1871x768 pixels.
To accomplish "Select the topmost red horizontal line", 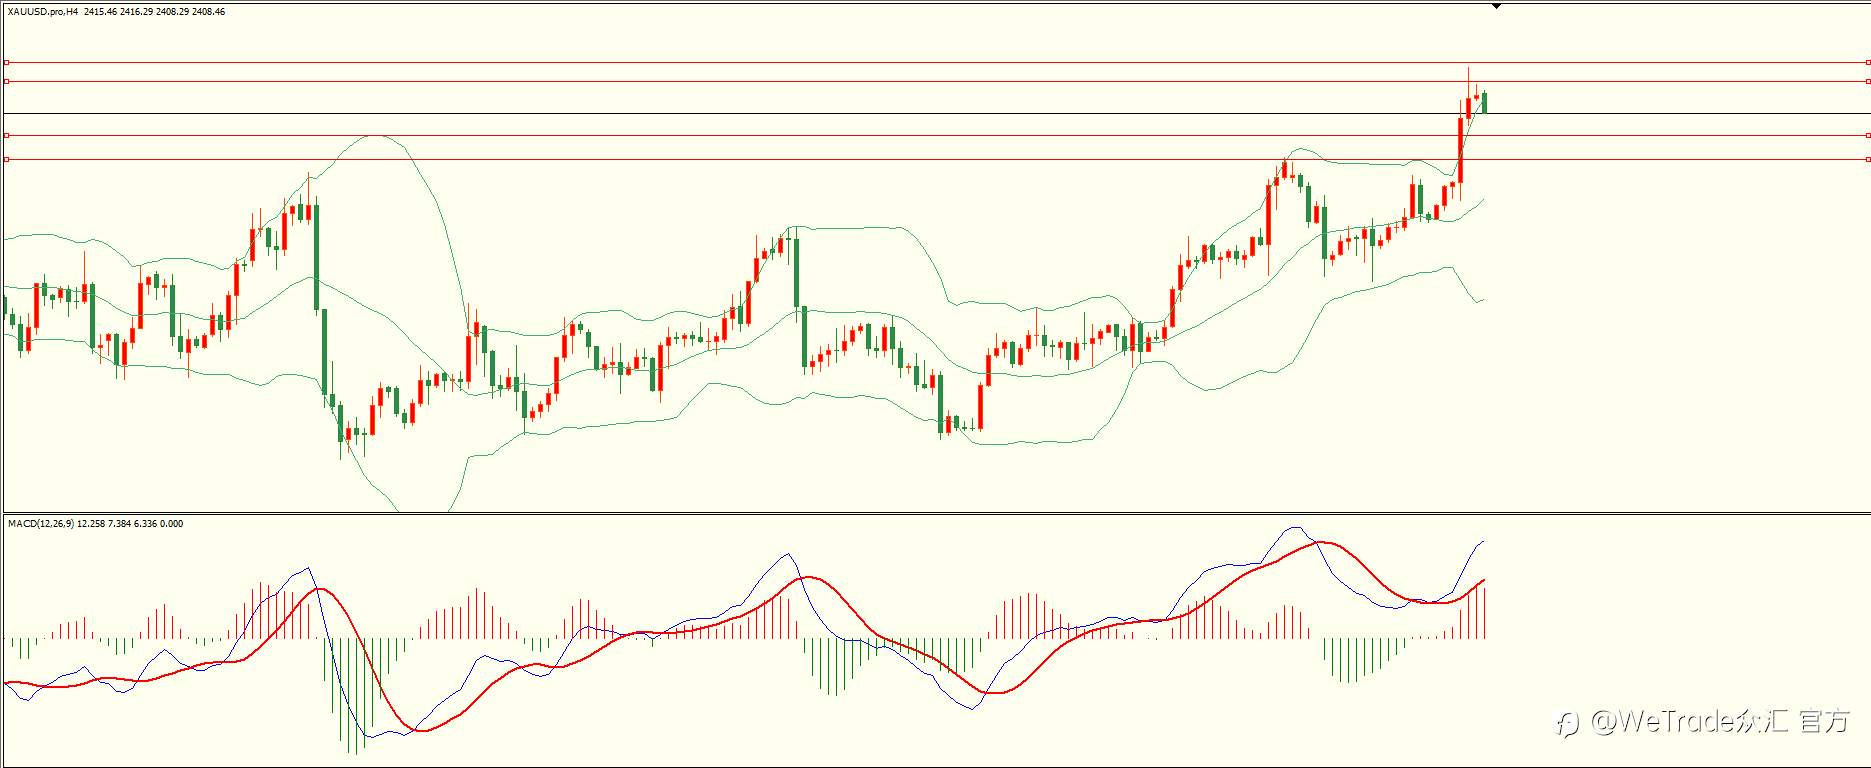I will tap(936, 62).
